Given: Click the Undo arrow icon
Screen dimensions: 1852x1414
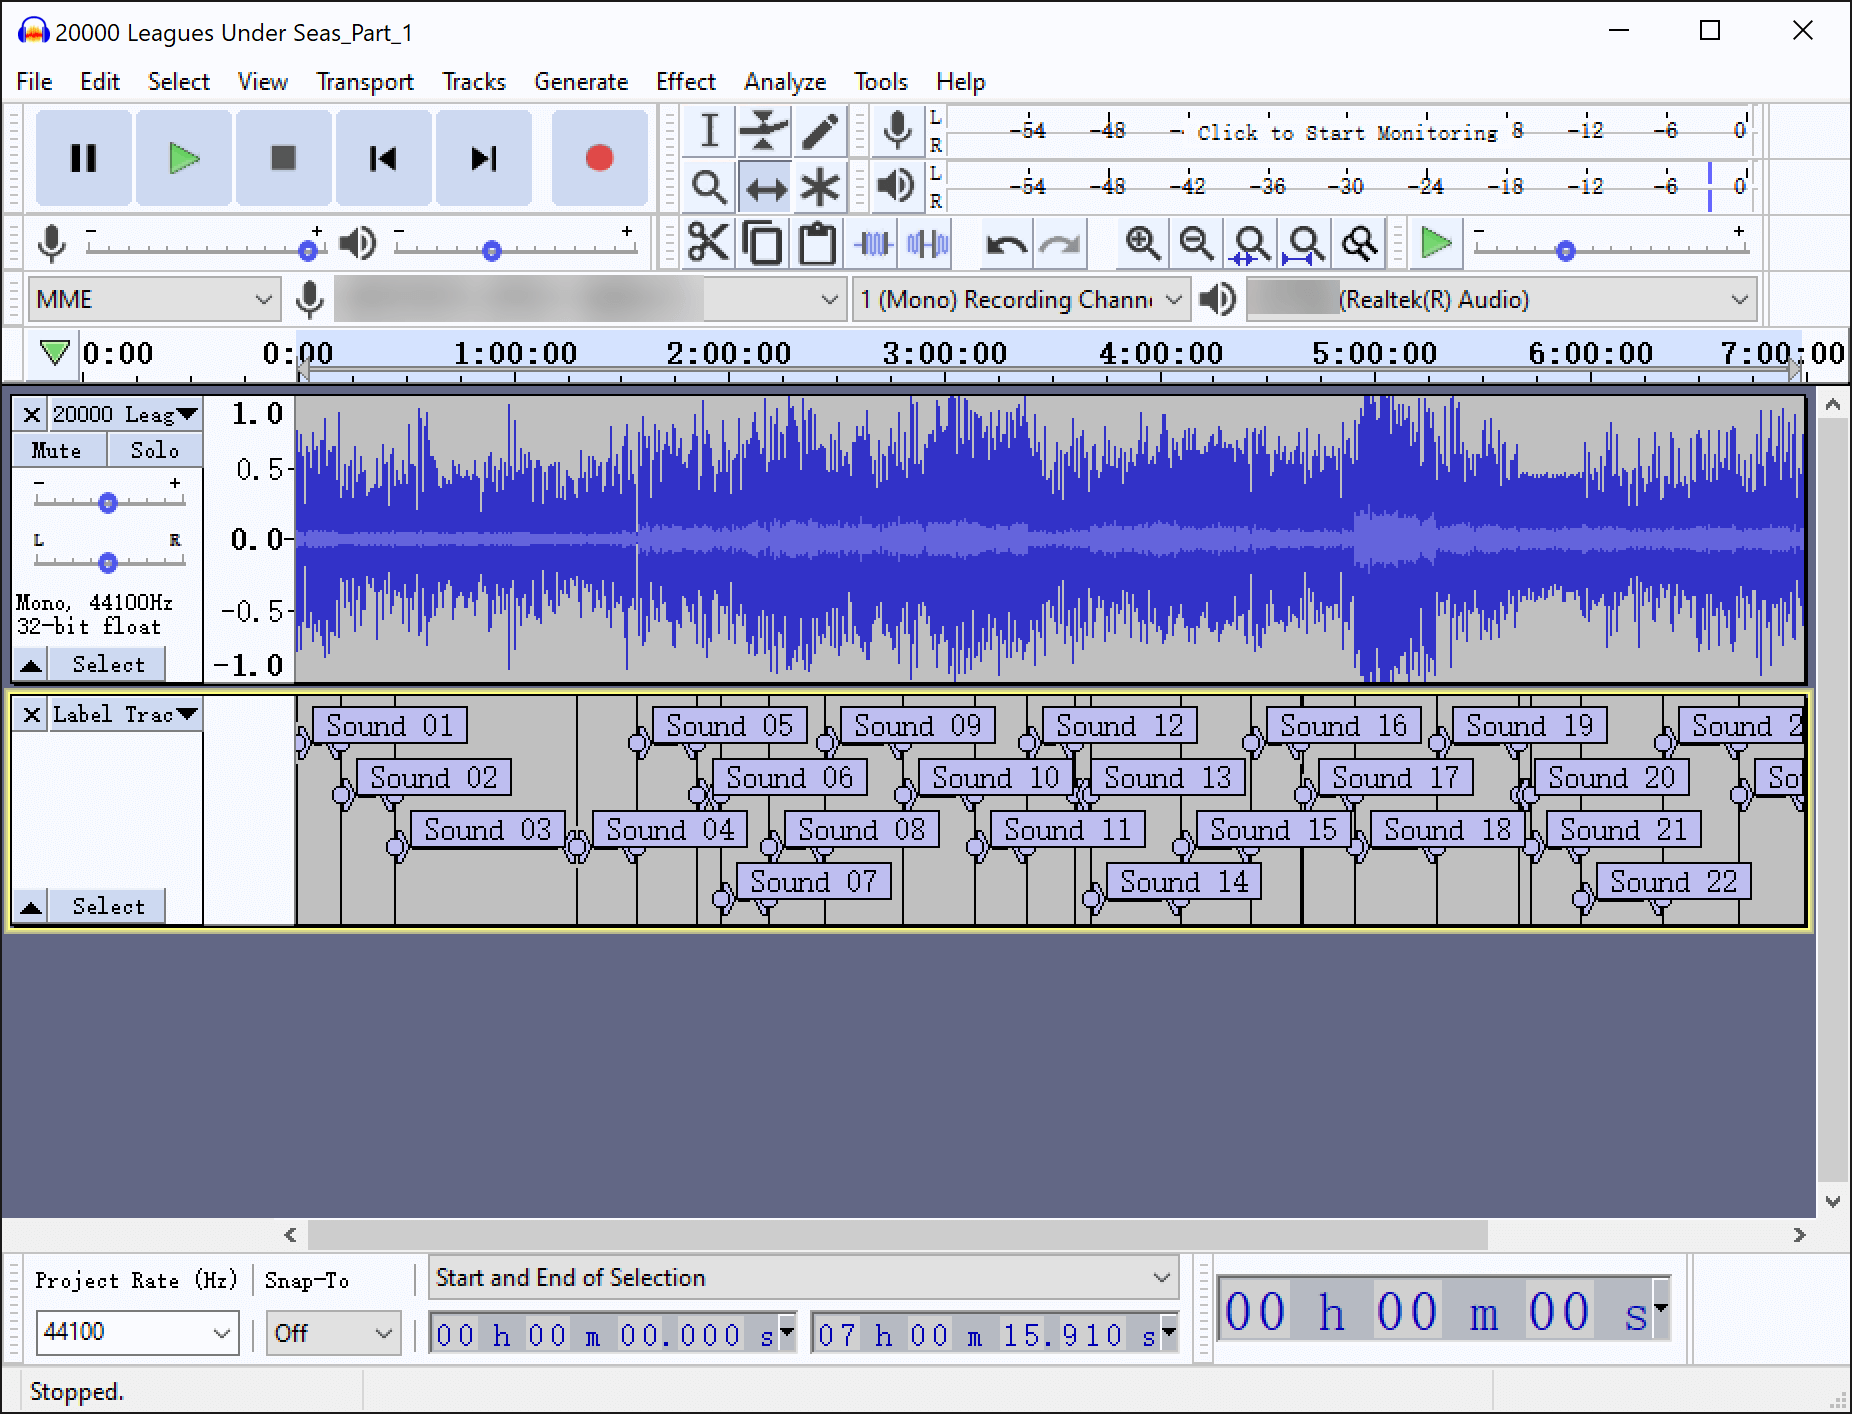Looking at the screenshot, I should coord(1005,243).
